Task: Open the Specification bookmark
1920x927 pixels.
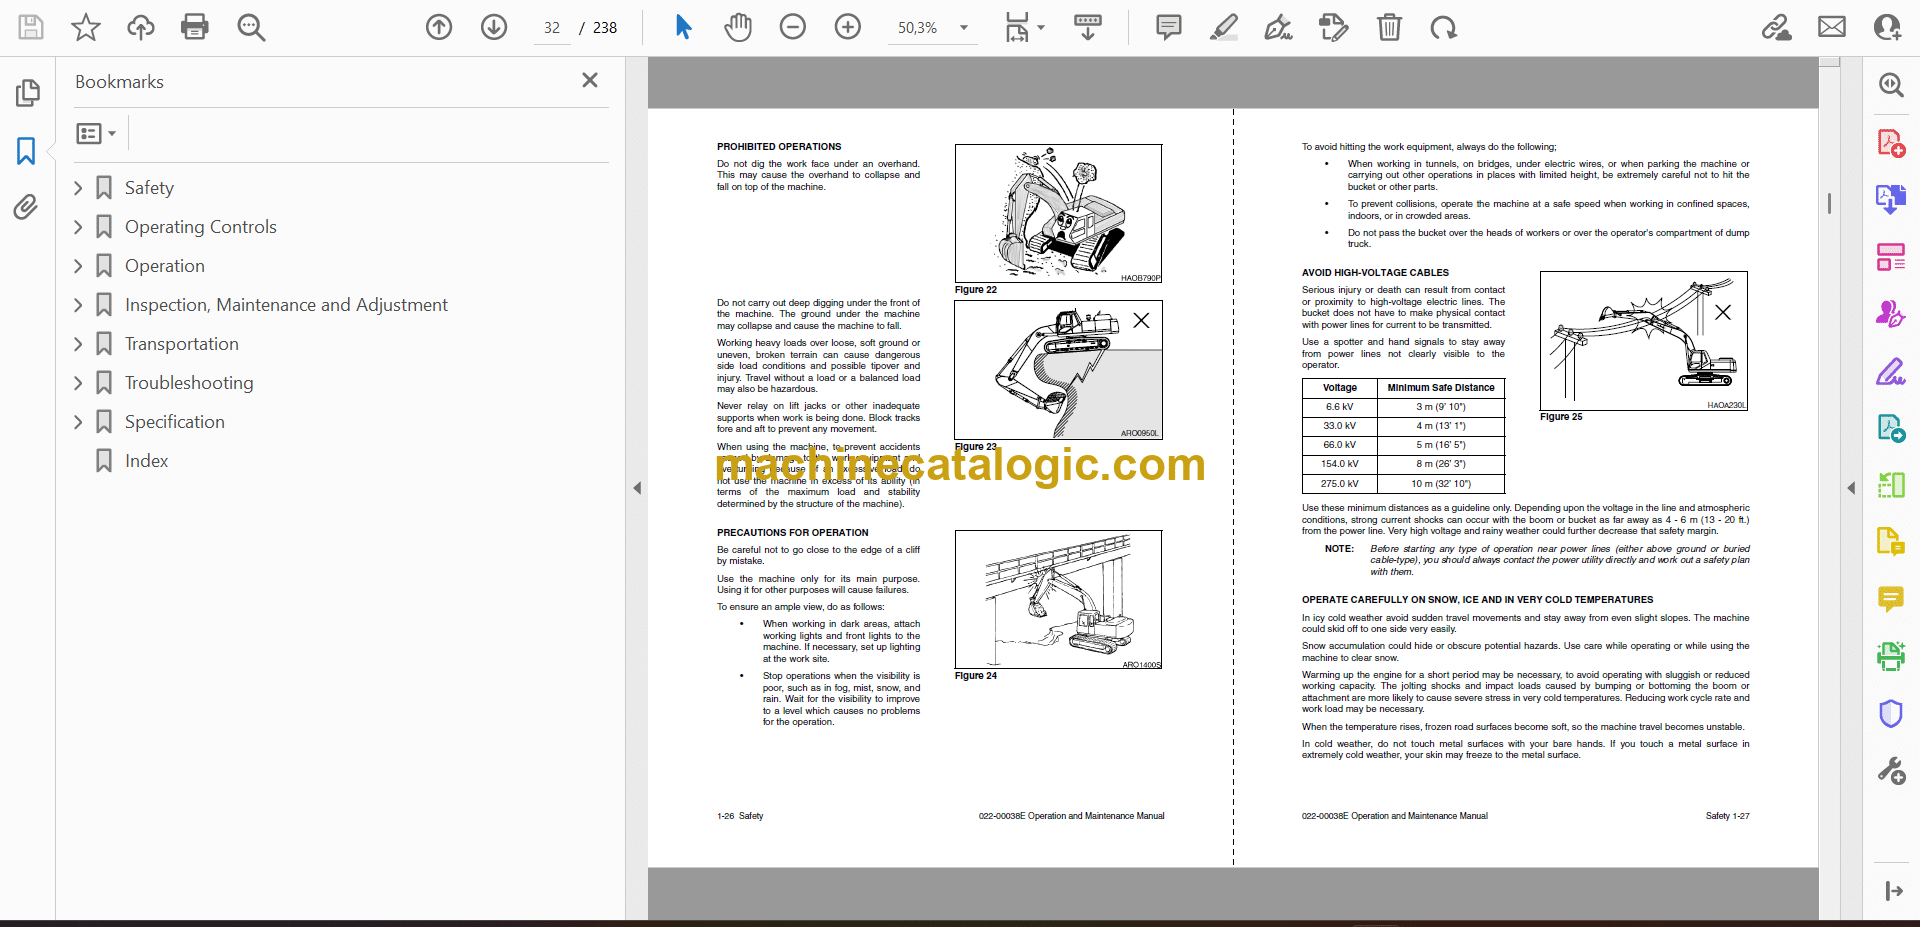Action: (x=174, y=422)
